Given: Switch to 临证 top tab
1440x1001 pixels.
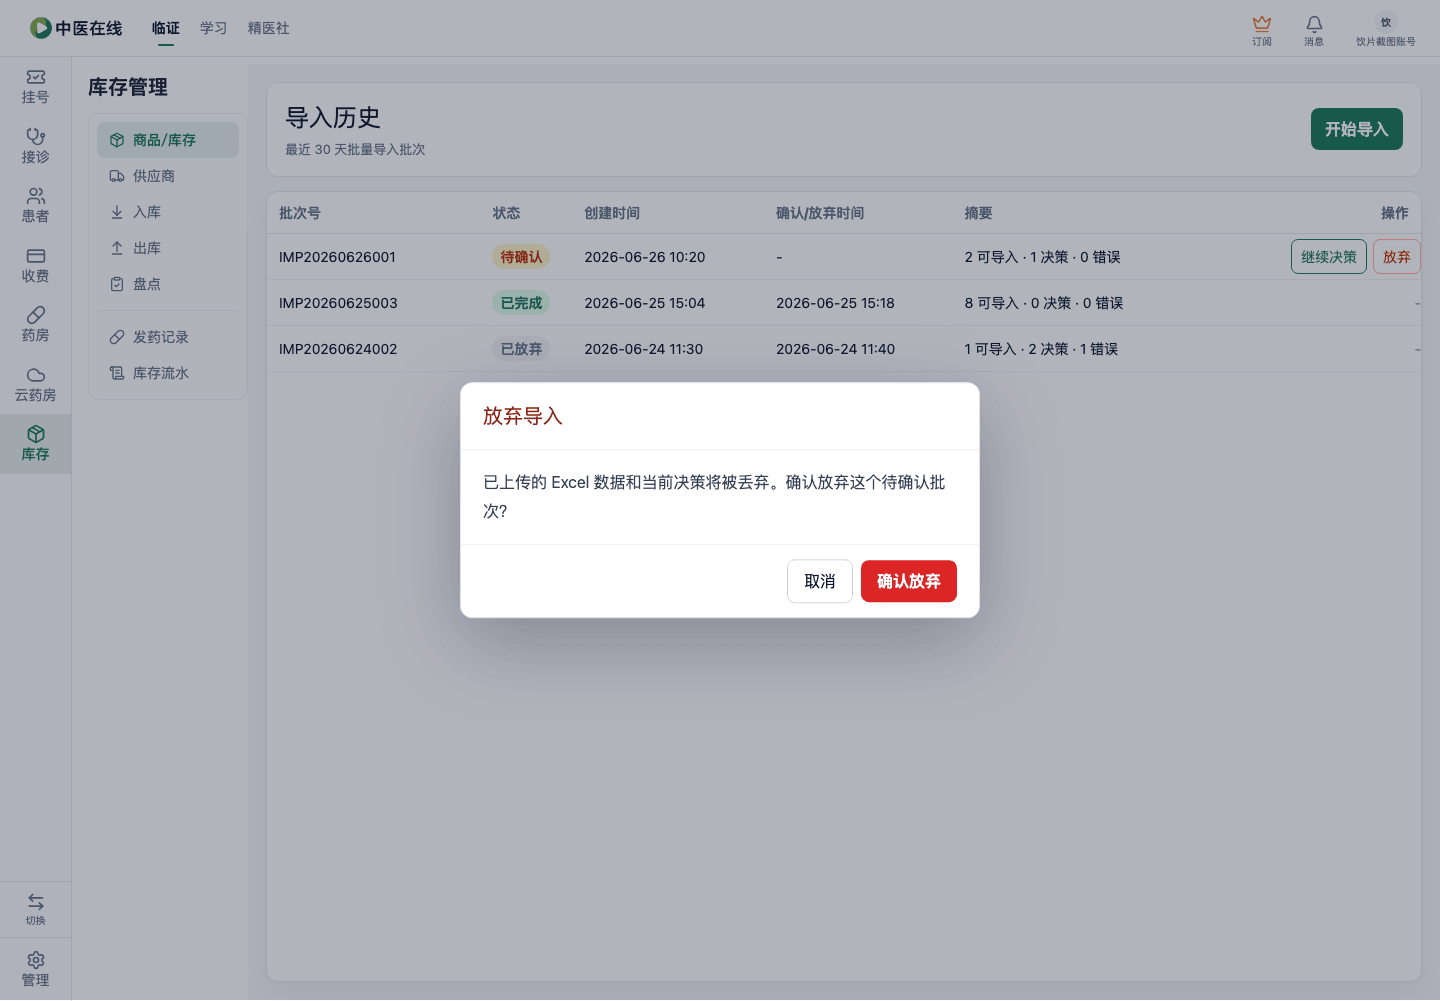Looking at the screenshot, I should (166, 28).
